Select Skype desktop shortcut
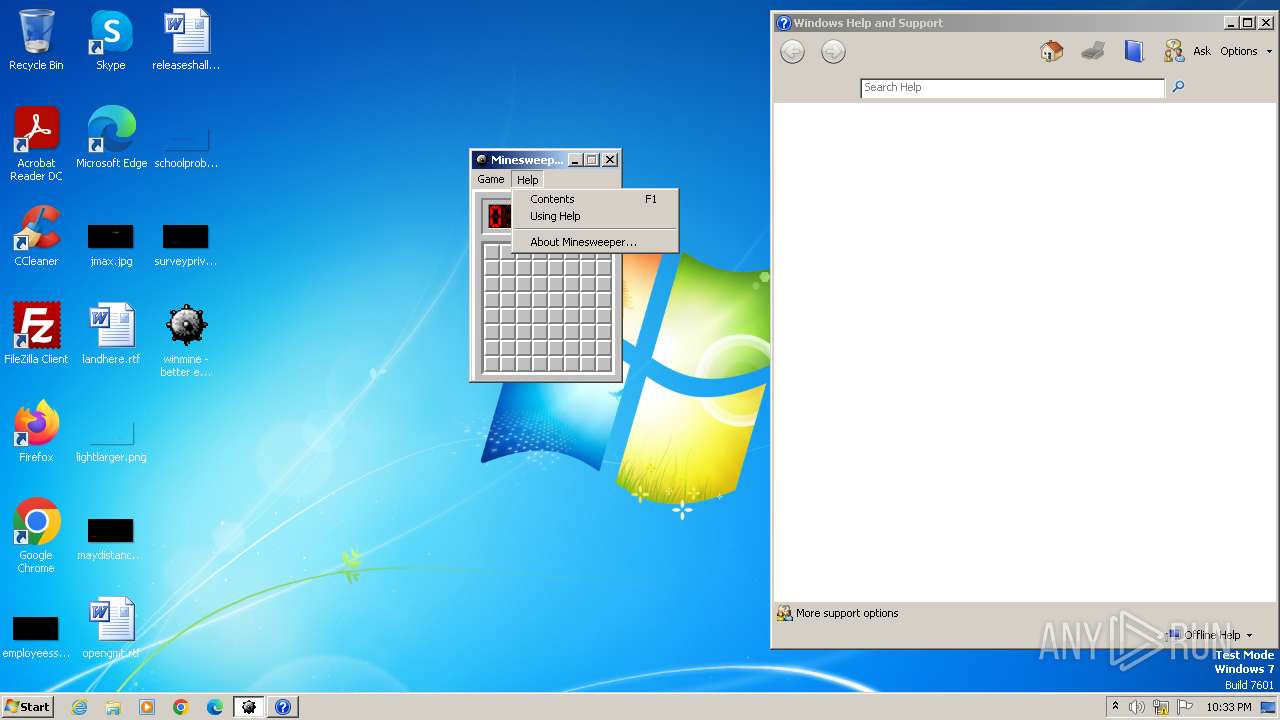The image size is (1280, 720). [111, 40]
